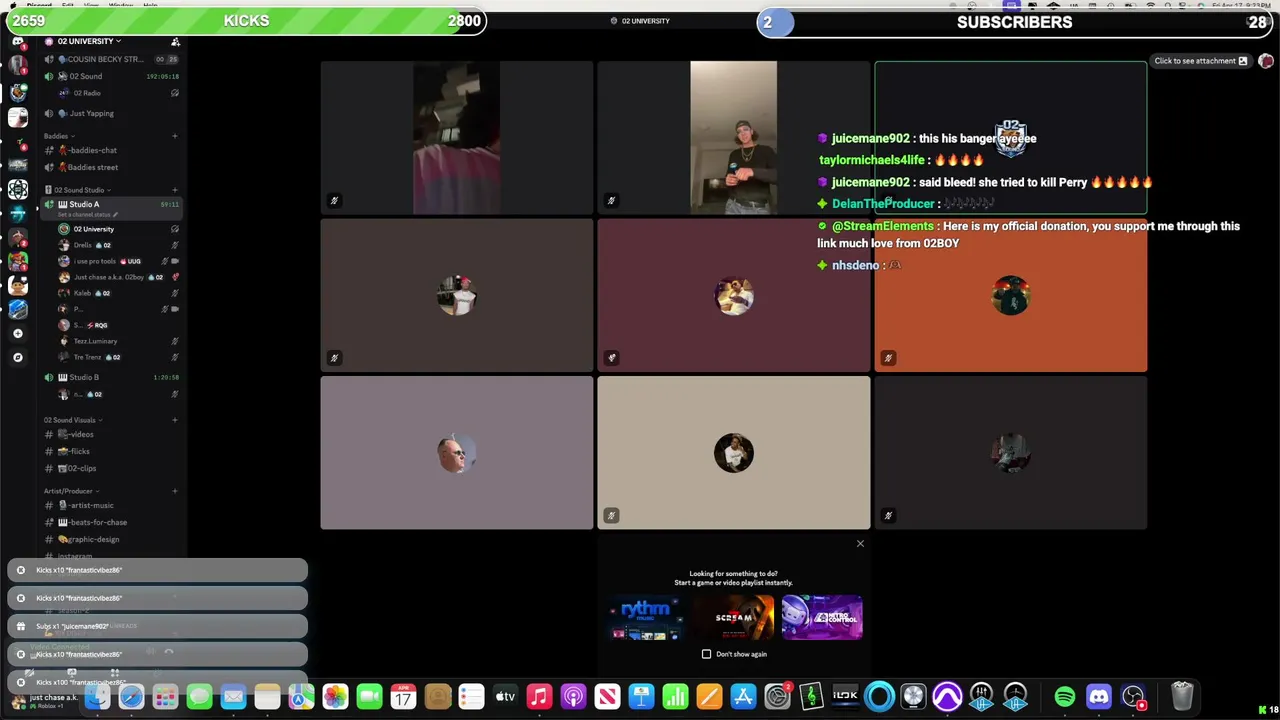The width and height of the screenshot is (1280, 720).
Task: Open Messages from the Dock
Action: [x=199, y=696]
